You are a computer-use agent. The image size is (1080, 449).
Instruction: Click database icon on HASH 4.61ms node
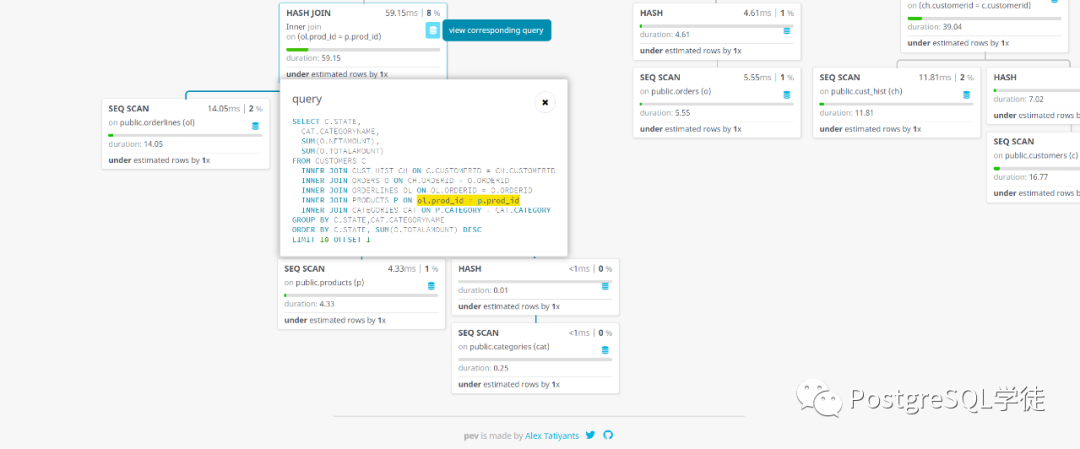(x=787, y=31)
